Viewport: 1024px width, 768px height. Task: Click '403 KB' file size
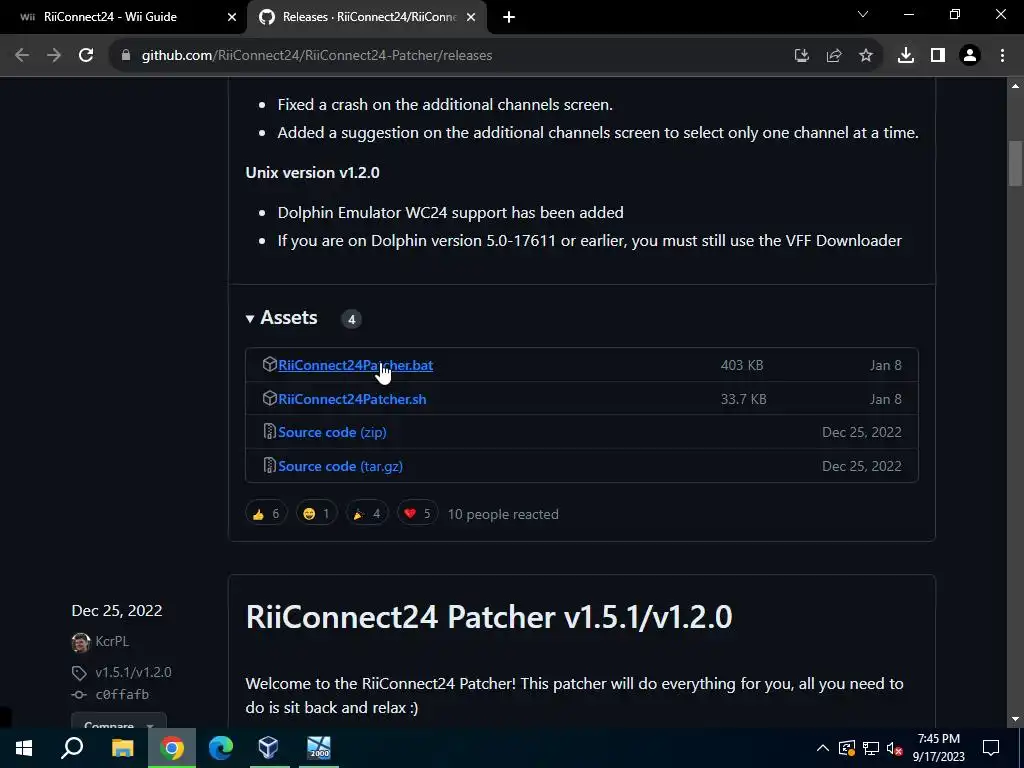click(742, 365)
